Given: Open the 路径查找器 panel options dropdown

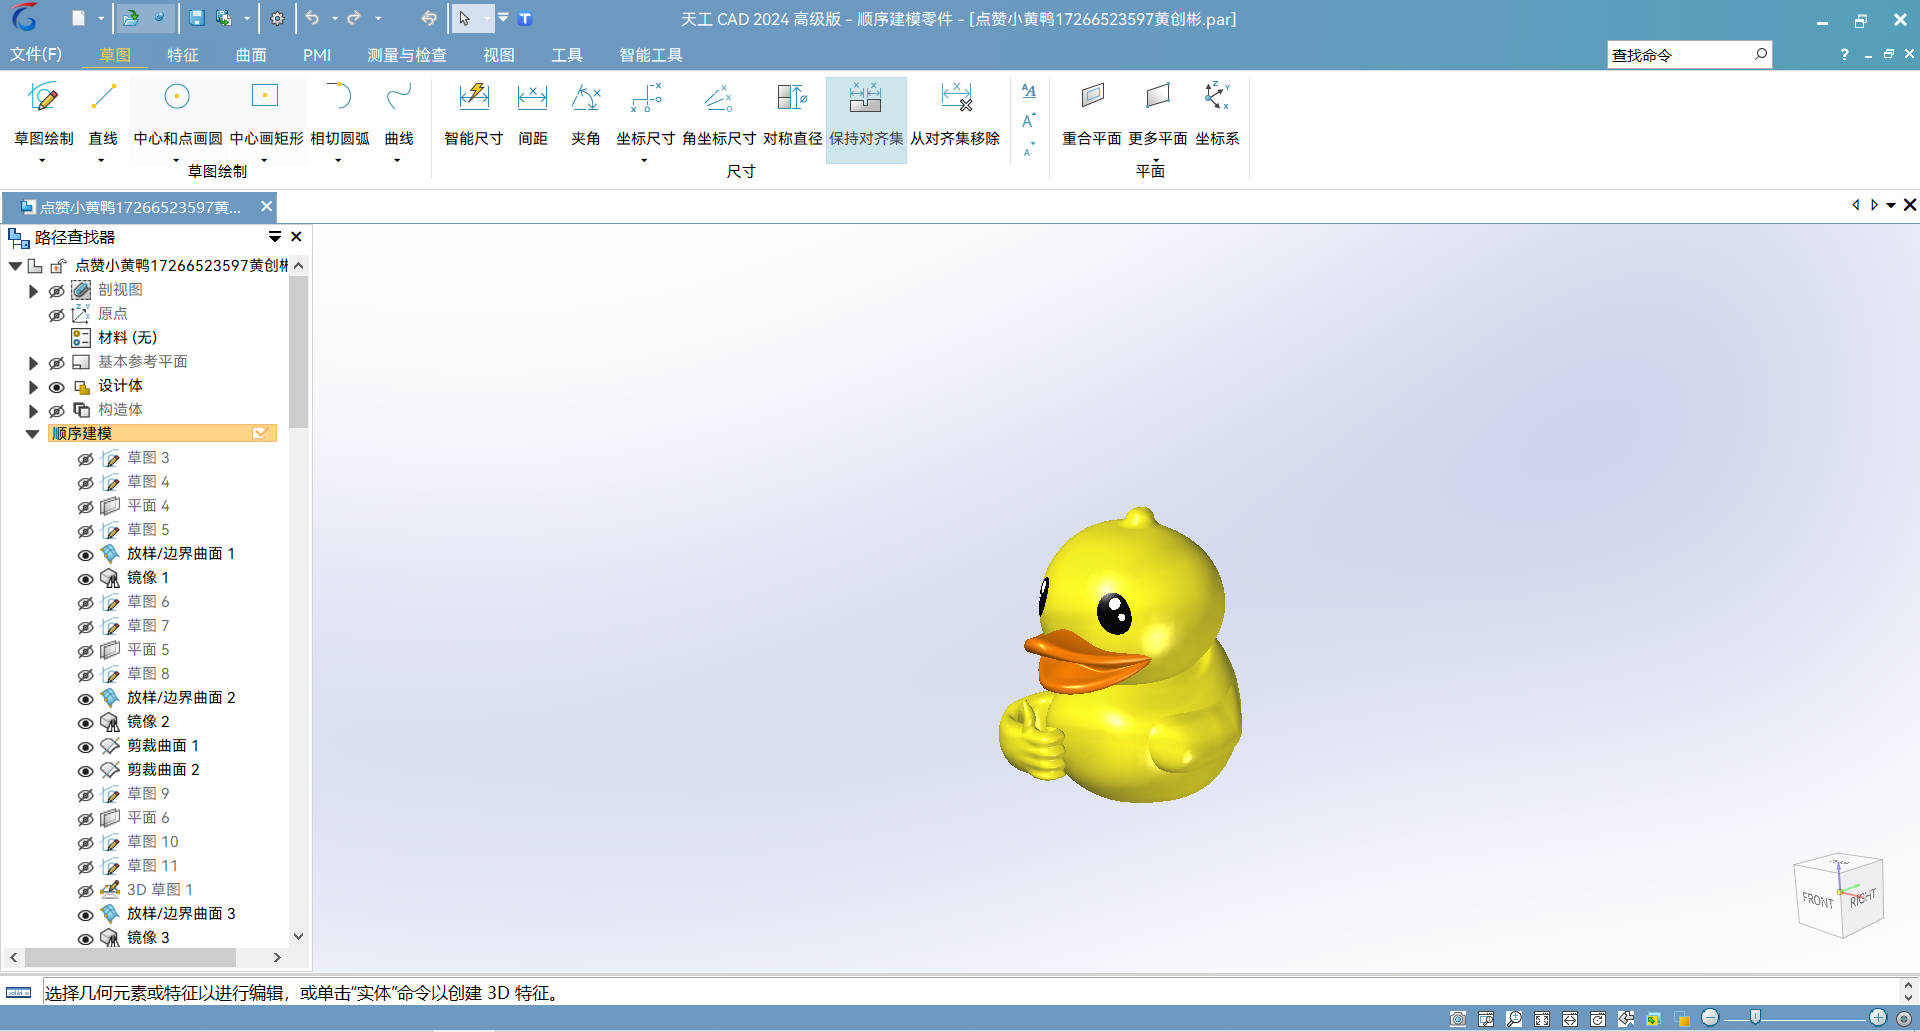Looking at the screenshot, I should (274, 237).
